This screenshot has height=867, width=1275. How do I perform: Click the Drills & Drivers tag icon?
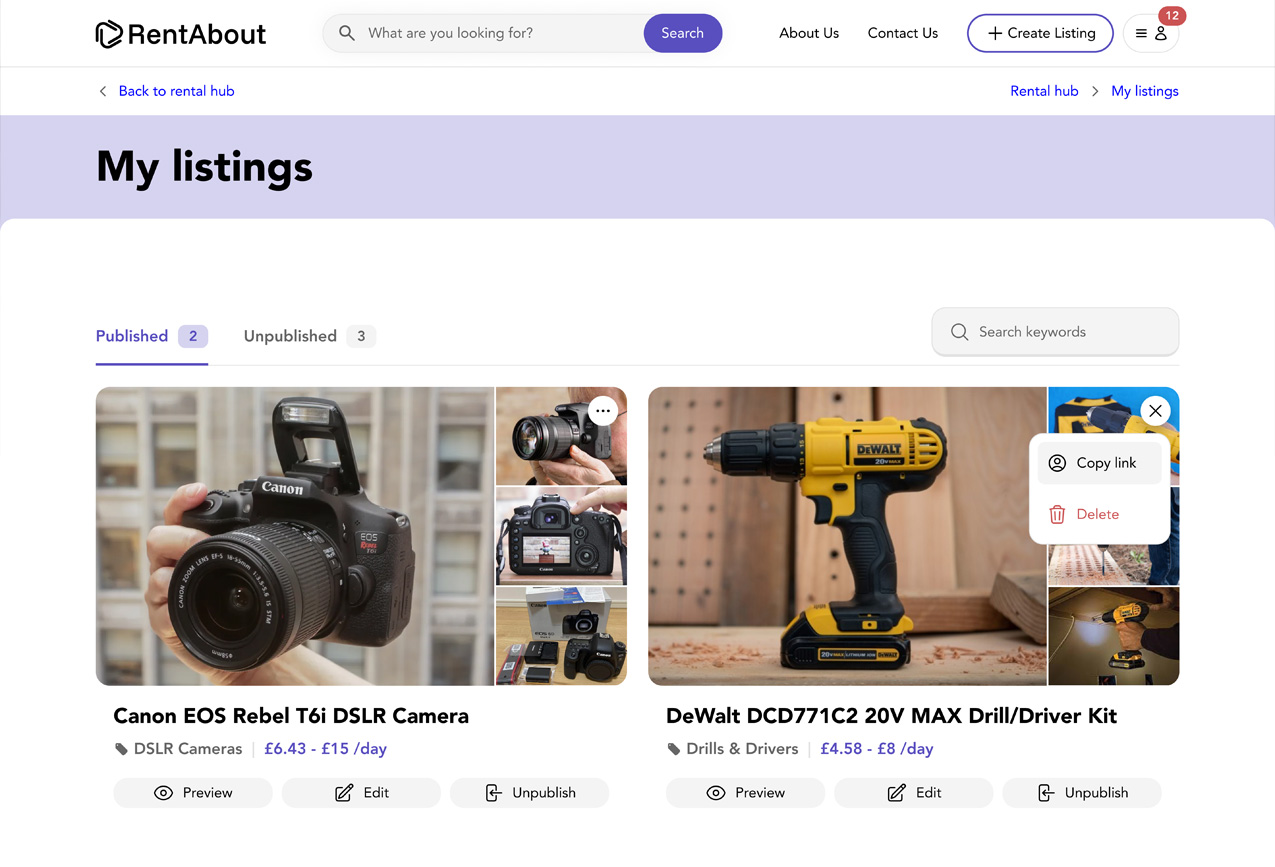pos(673,749)
